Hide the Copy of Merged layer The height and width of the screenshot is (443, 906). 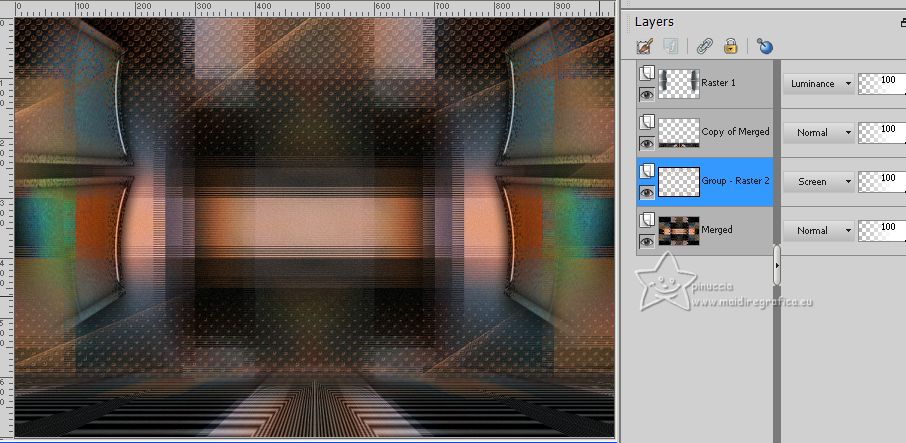point(647,143)
